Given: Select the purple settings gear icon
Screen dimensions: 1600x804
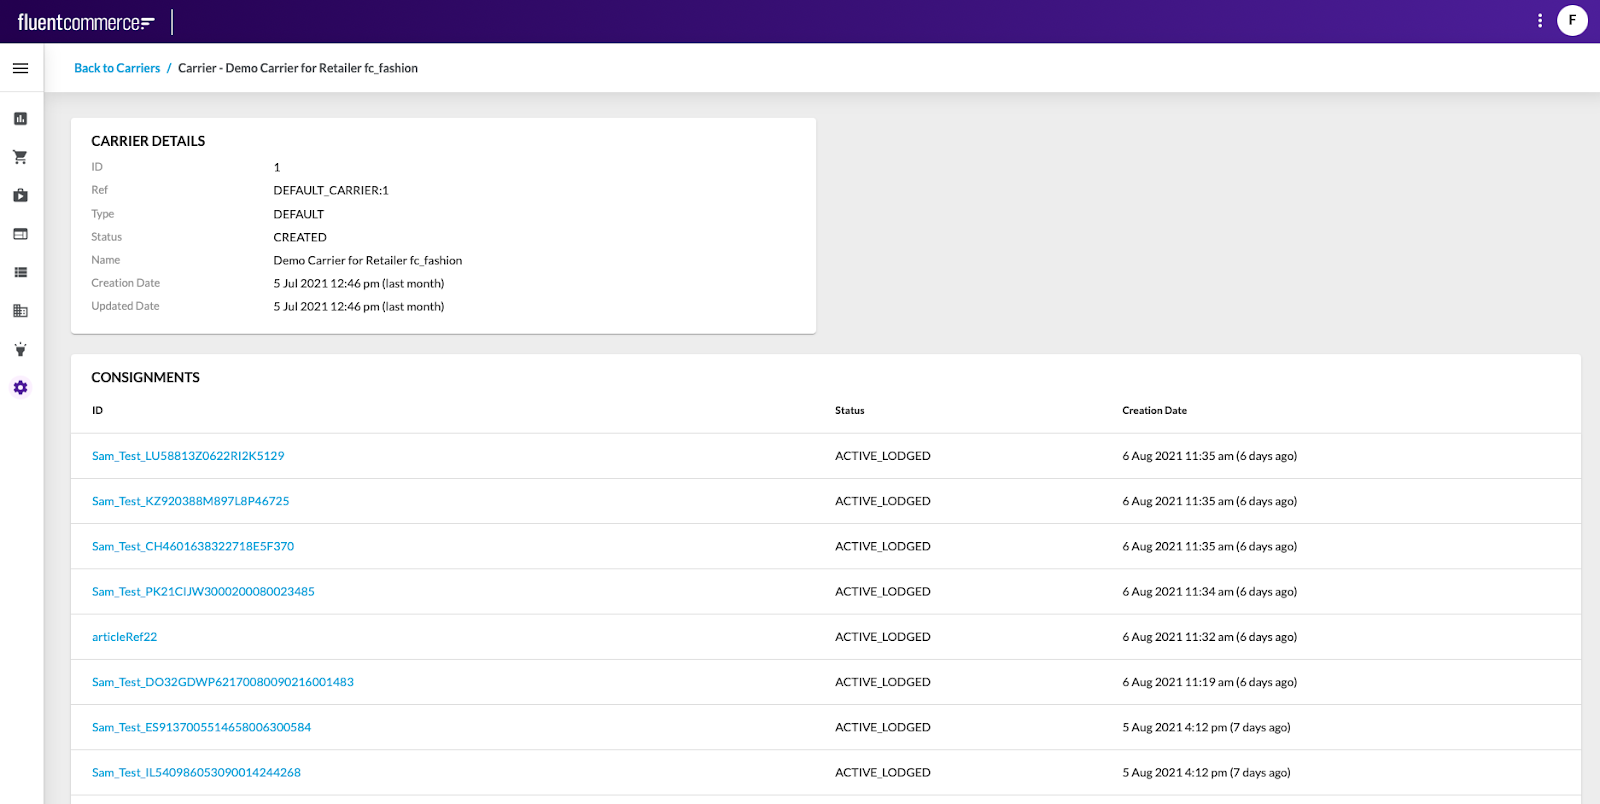Looking at the screenshot, I should click(x=20, y=388).
